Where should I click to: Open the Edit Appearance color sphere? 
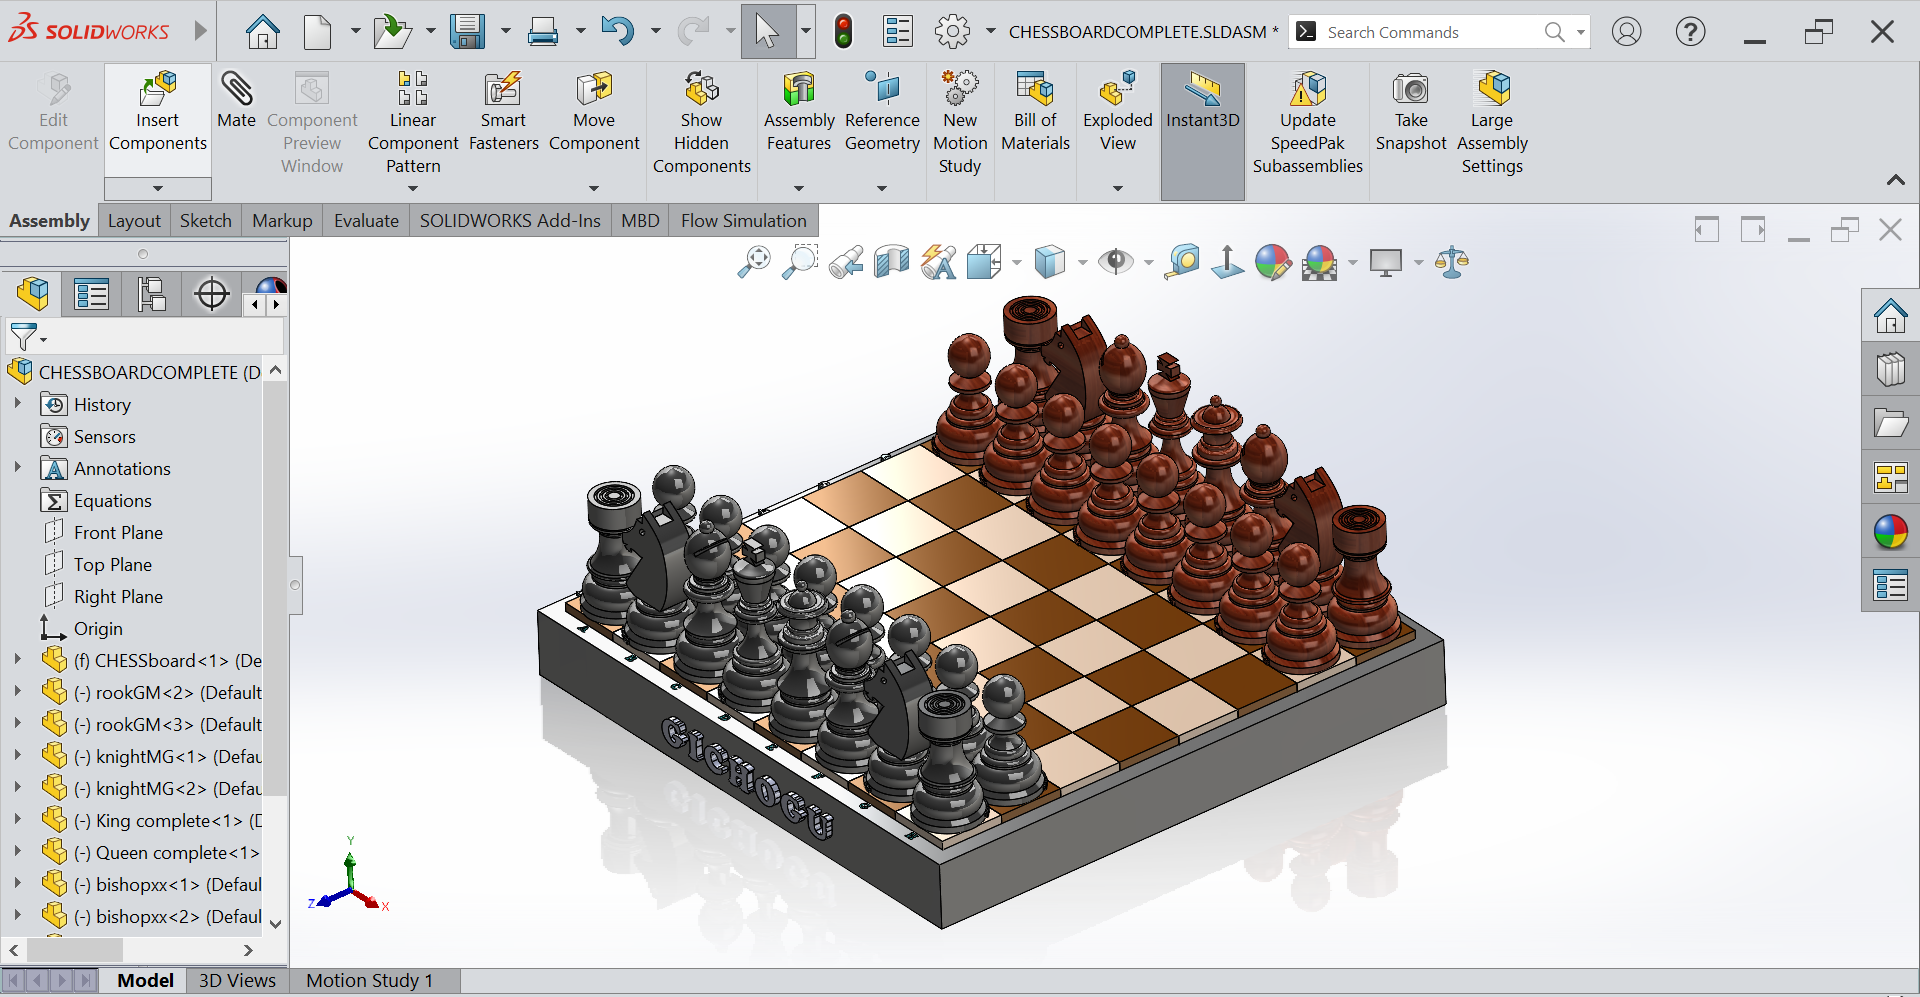(1273, 262)
